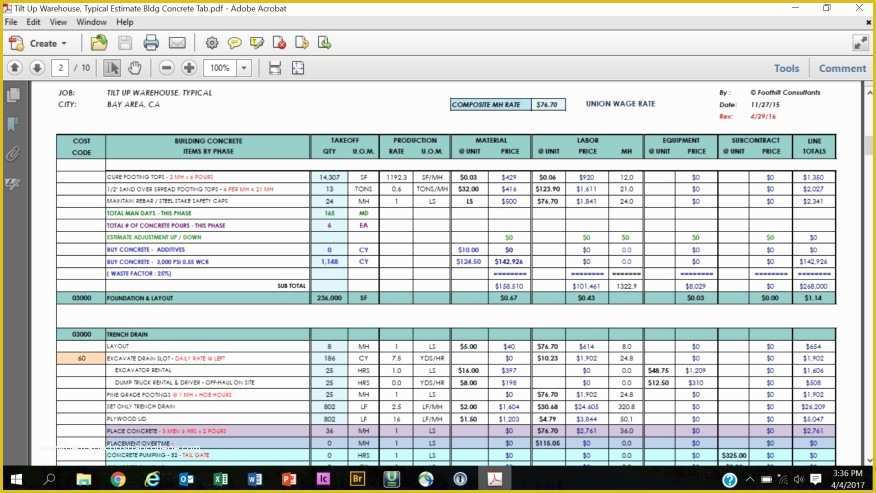Open taskbar search magnifier
The width and height of the screenshot is (876, 493).
[49, 479]
